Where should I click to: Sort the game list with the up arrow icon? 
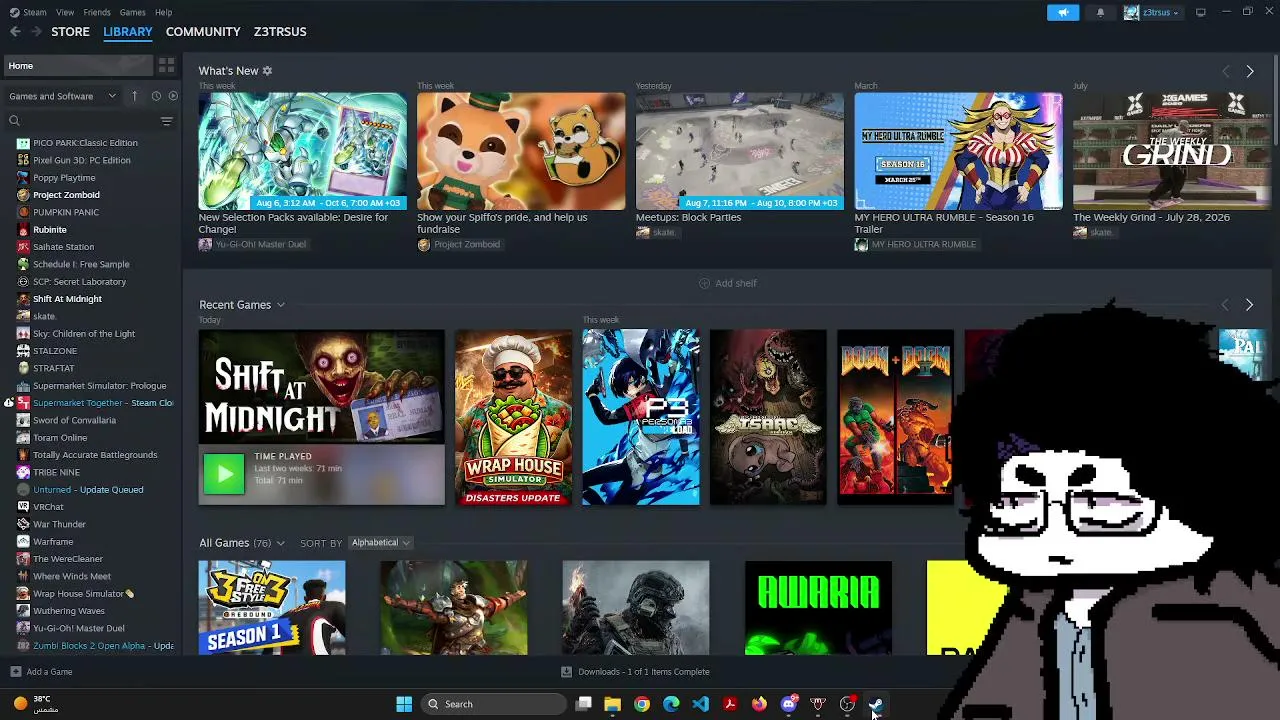coord(135,96)
